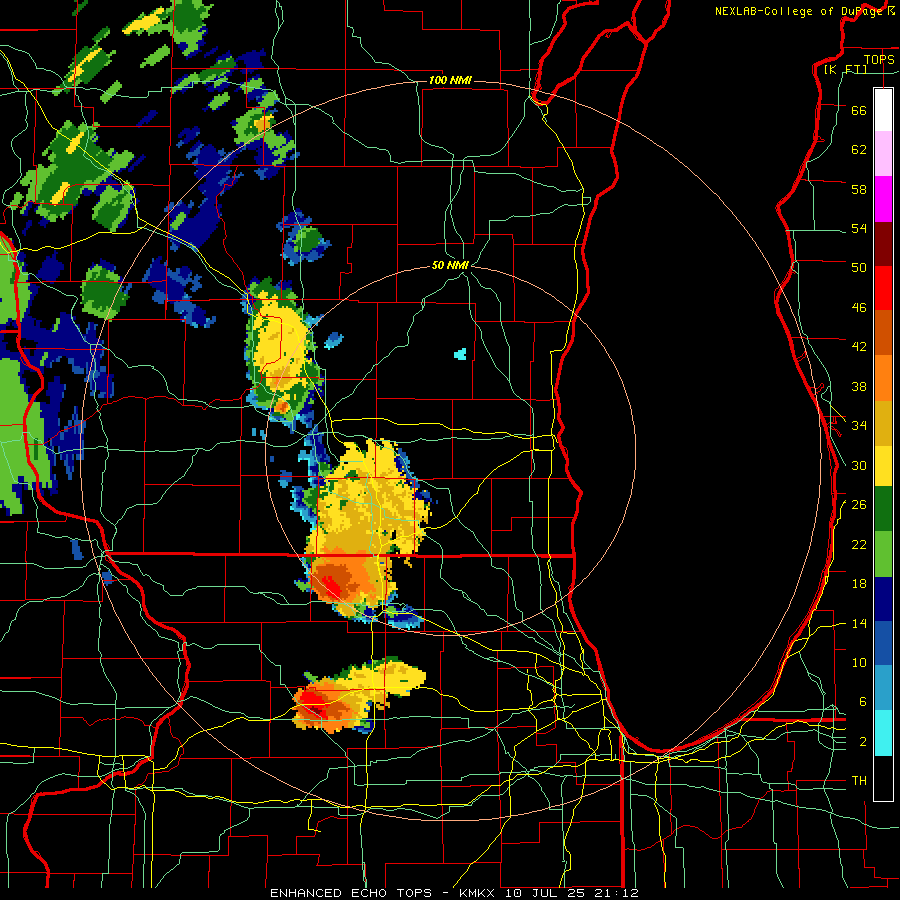The width and height of the screenshot is (900, 900).
Task: Click the black TH legend swatch
Action: (x=883, y=777)
